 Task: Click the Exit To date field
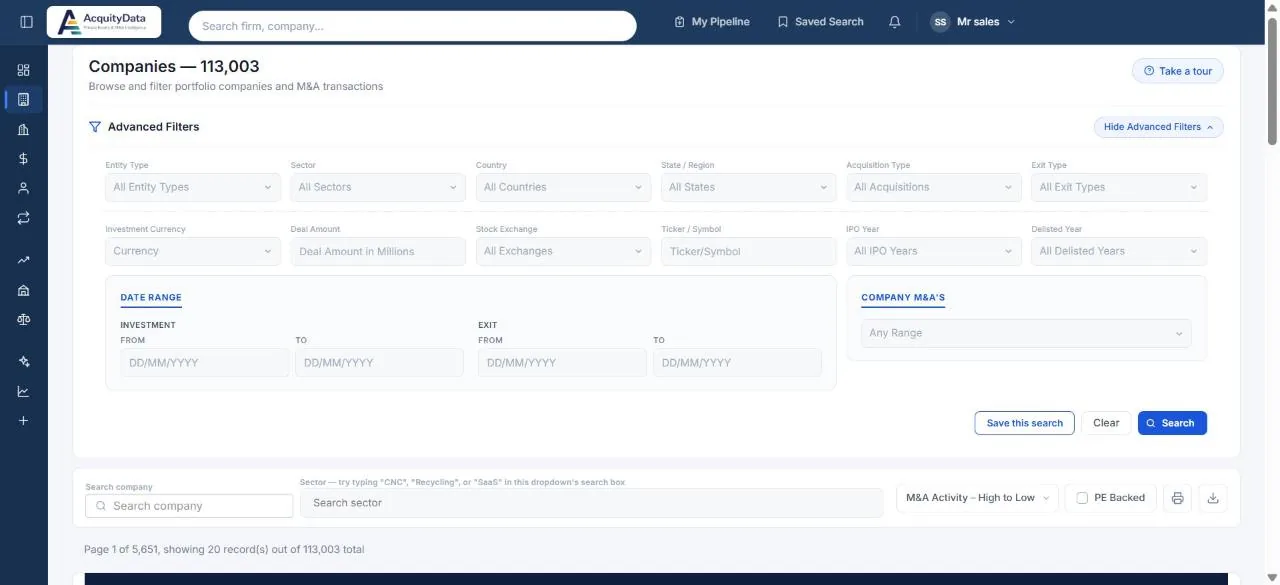(737, 363)
